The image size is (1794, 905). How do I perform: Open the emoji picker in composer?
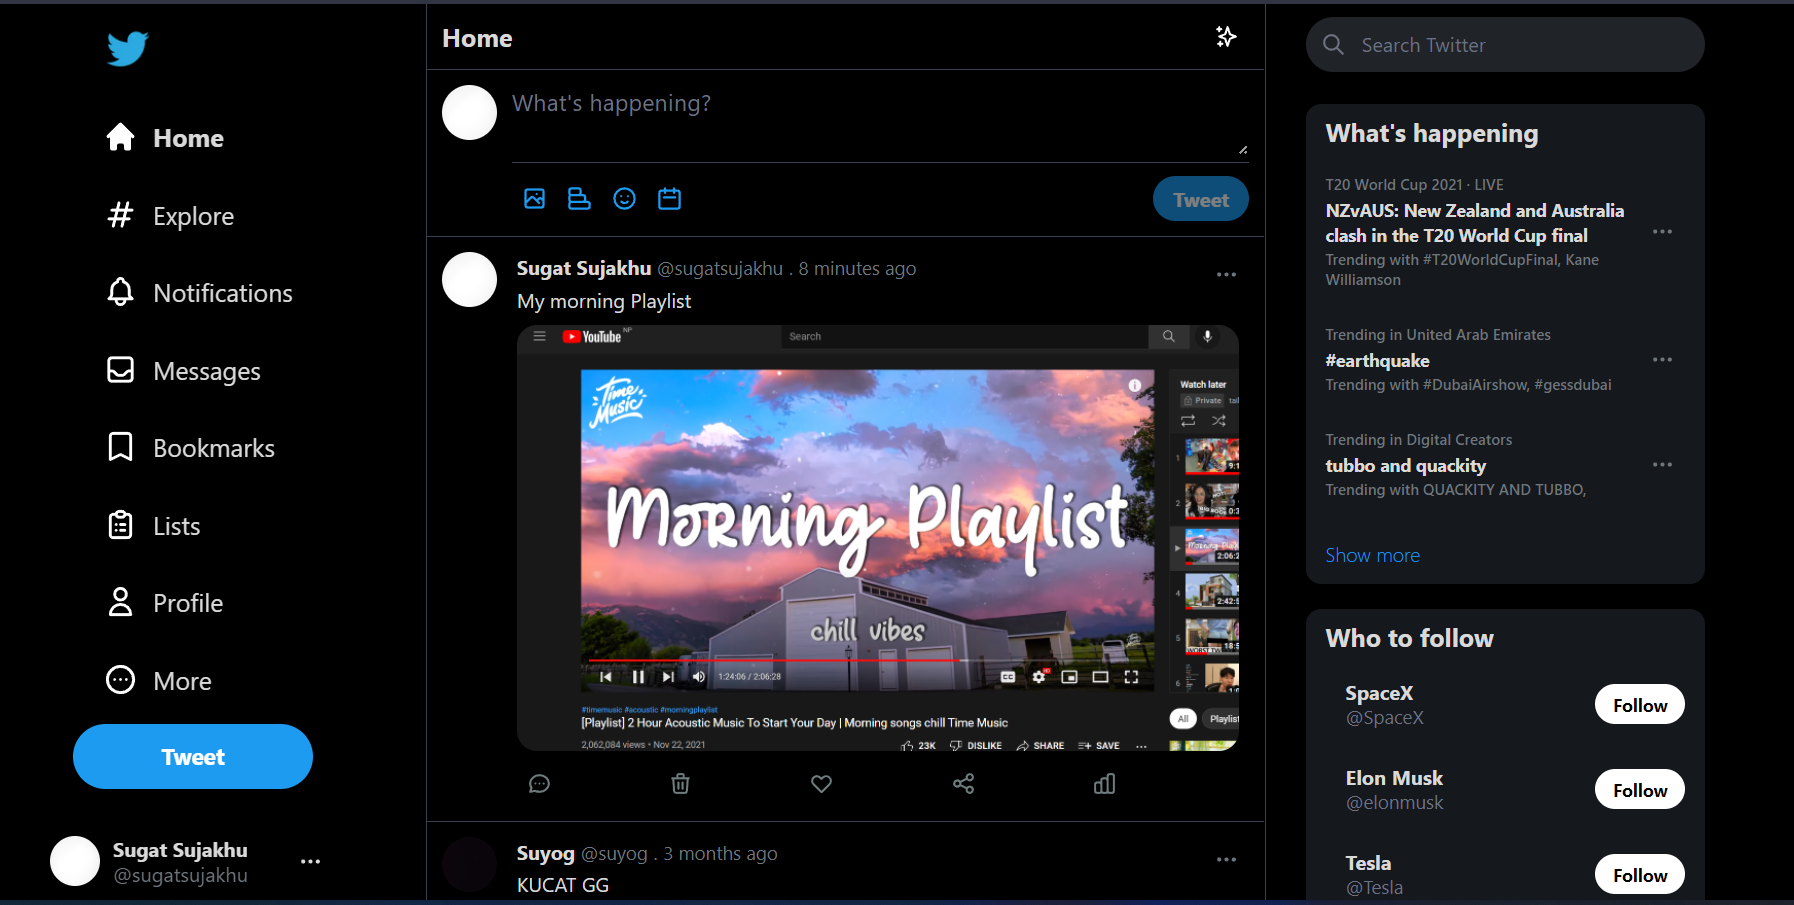coord(624,199)
